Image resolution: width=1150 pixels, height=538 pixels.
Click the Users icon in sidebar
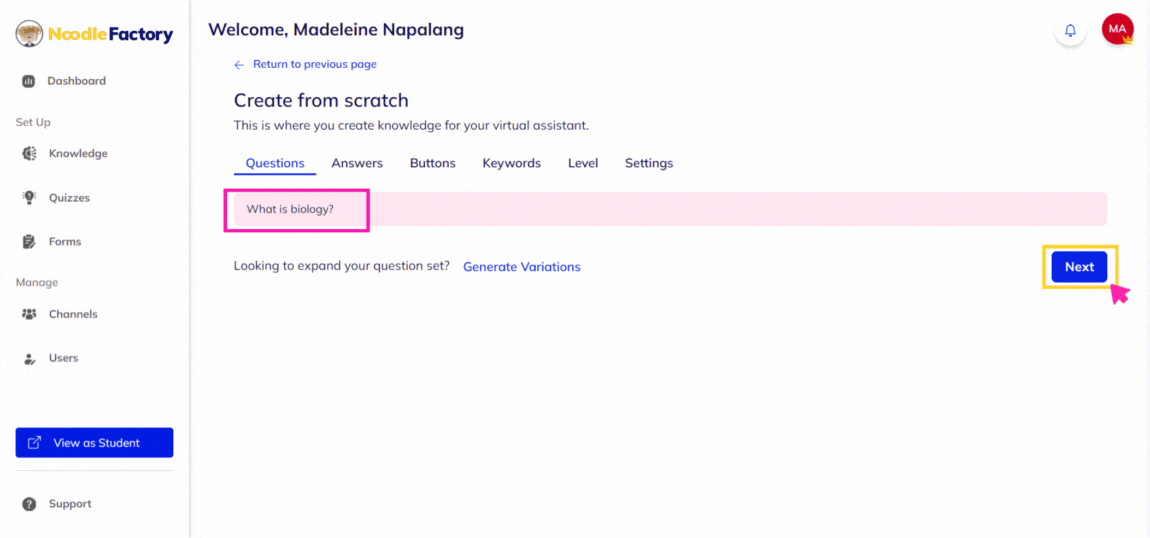click(x=29, y=358)
